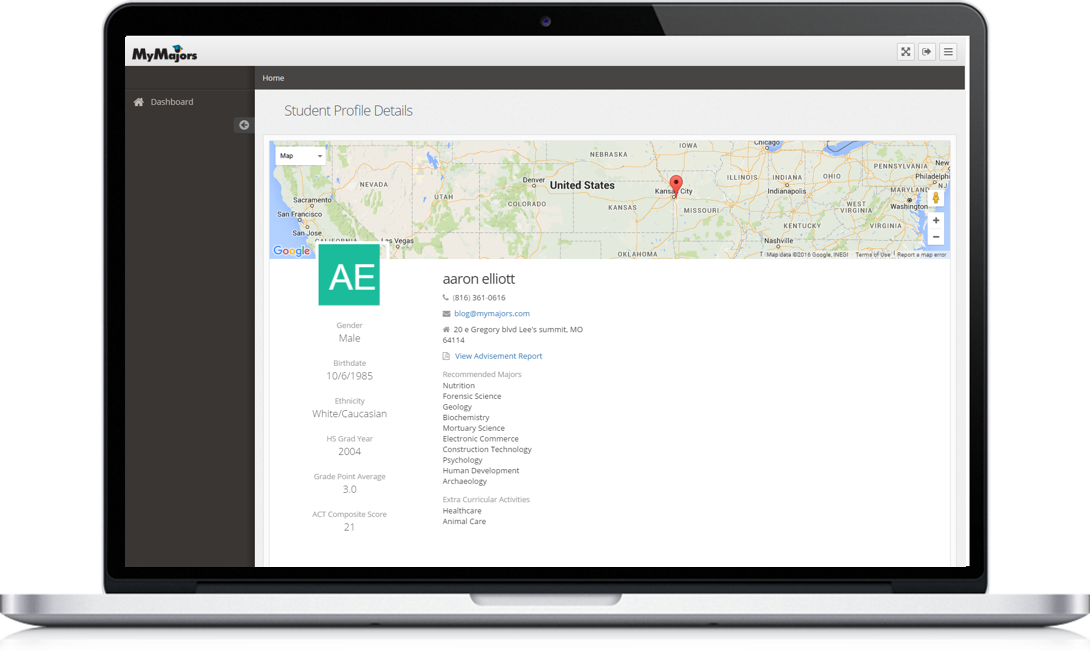This screenshot has height=651, width=1090.
Task: Click the fullscreen expand icon in header
Action: 905,52
